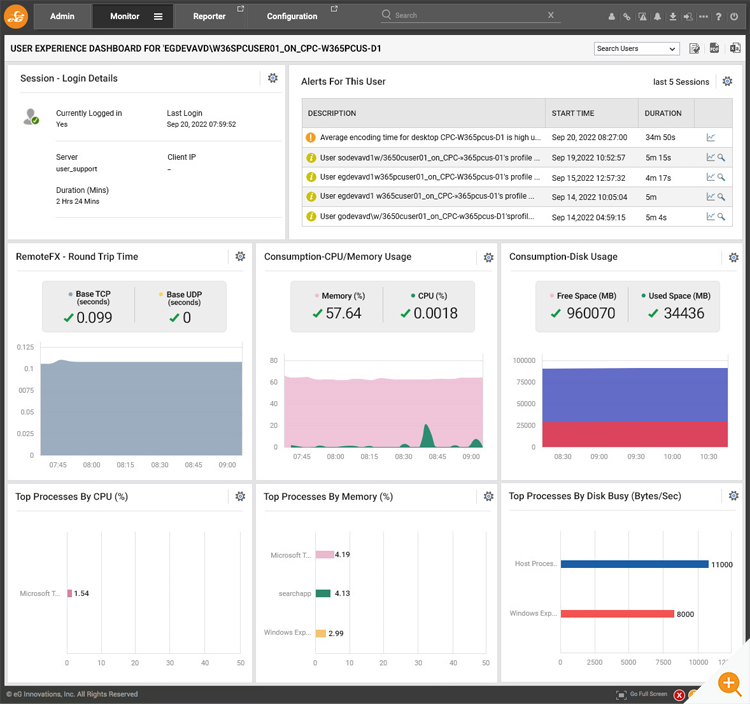Sort alerts by DURATION column

click(x=663, y=113)
